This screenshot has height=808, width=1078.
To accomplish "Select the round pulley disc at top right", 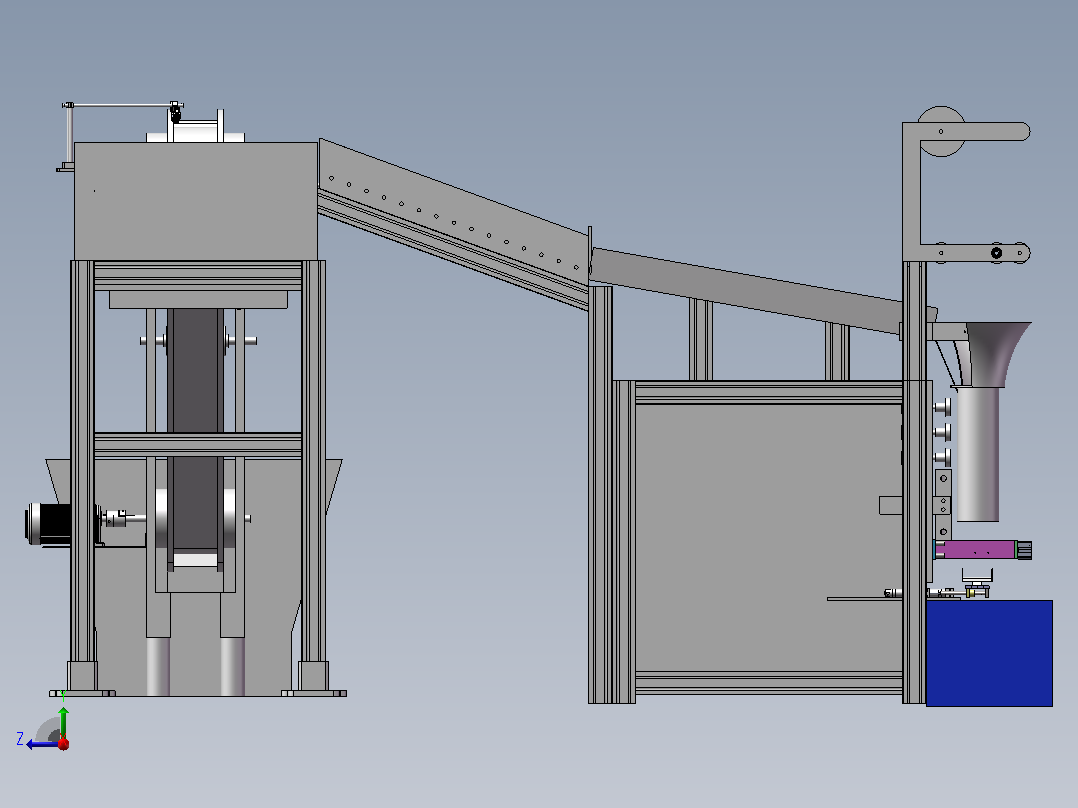I will 941,131.
